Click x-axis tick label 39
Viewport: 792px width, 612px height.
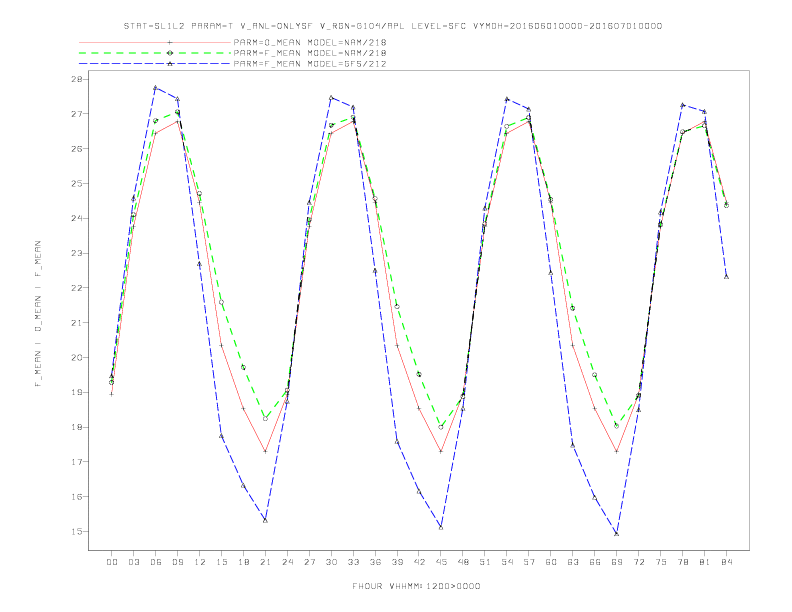398,562
